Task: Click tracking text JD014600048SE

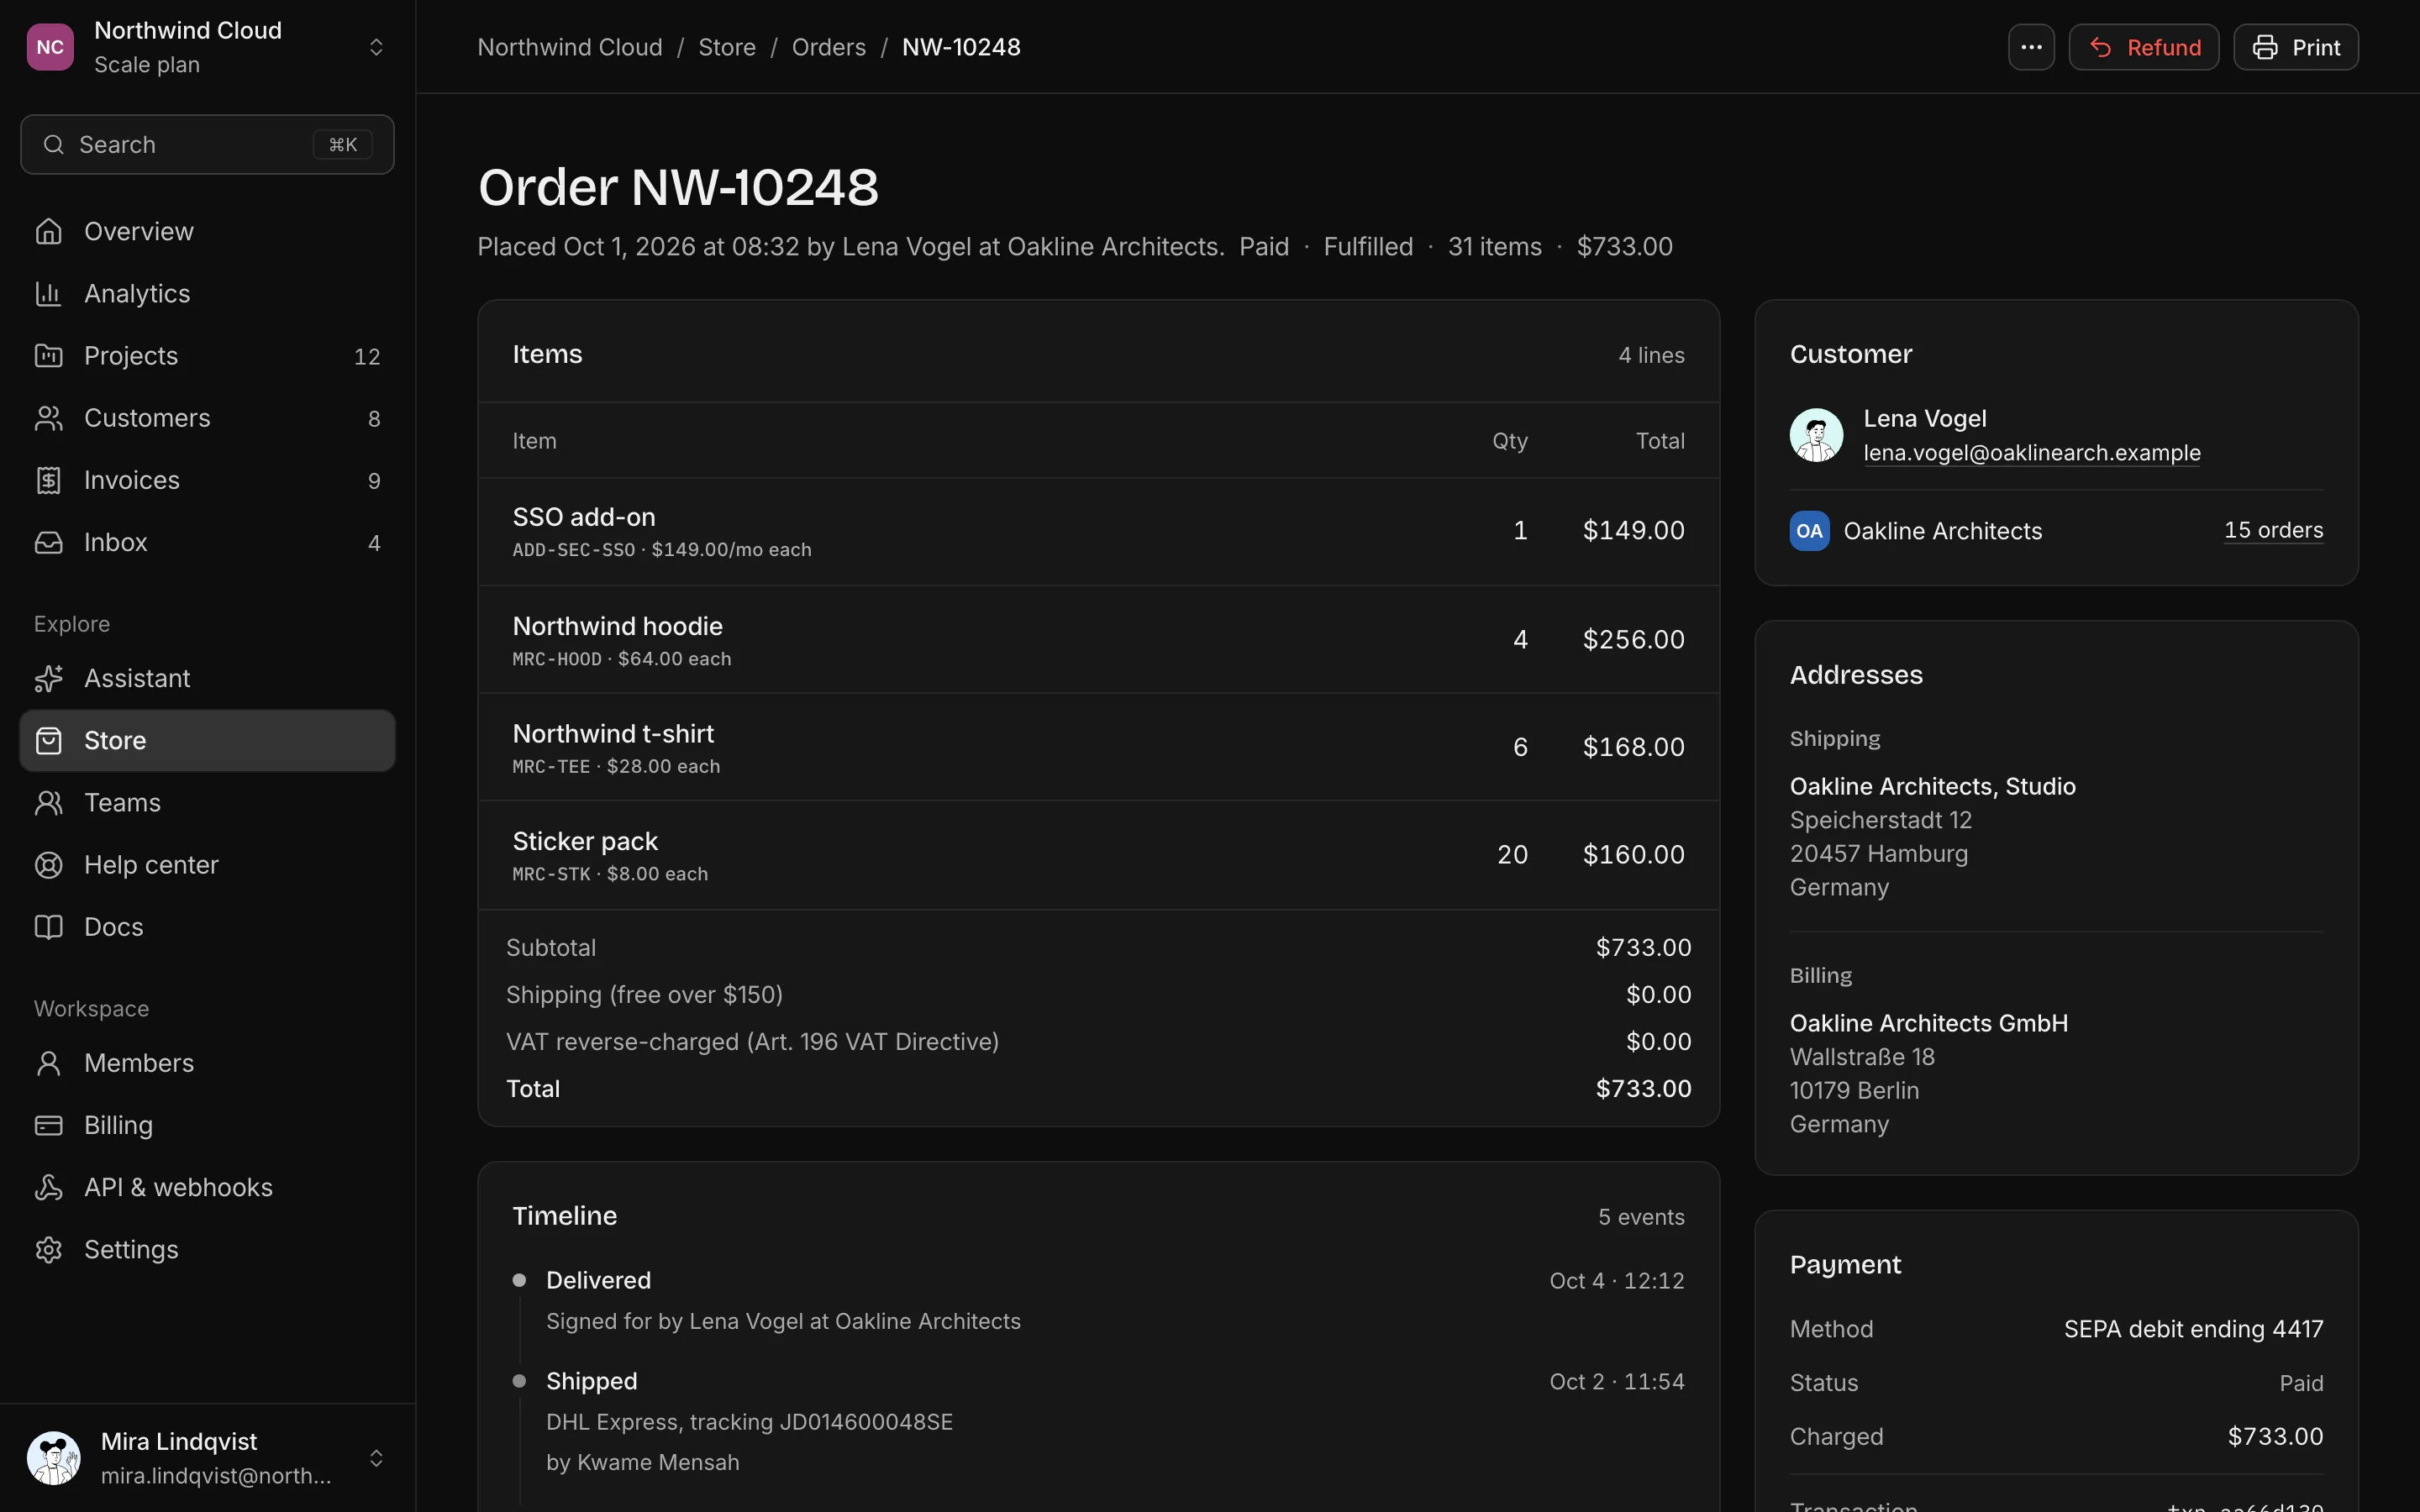Action: 866,1422
